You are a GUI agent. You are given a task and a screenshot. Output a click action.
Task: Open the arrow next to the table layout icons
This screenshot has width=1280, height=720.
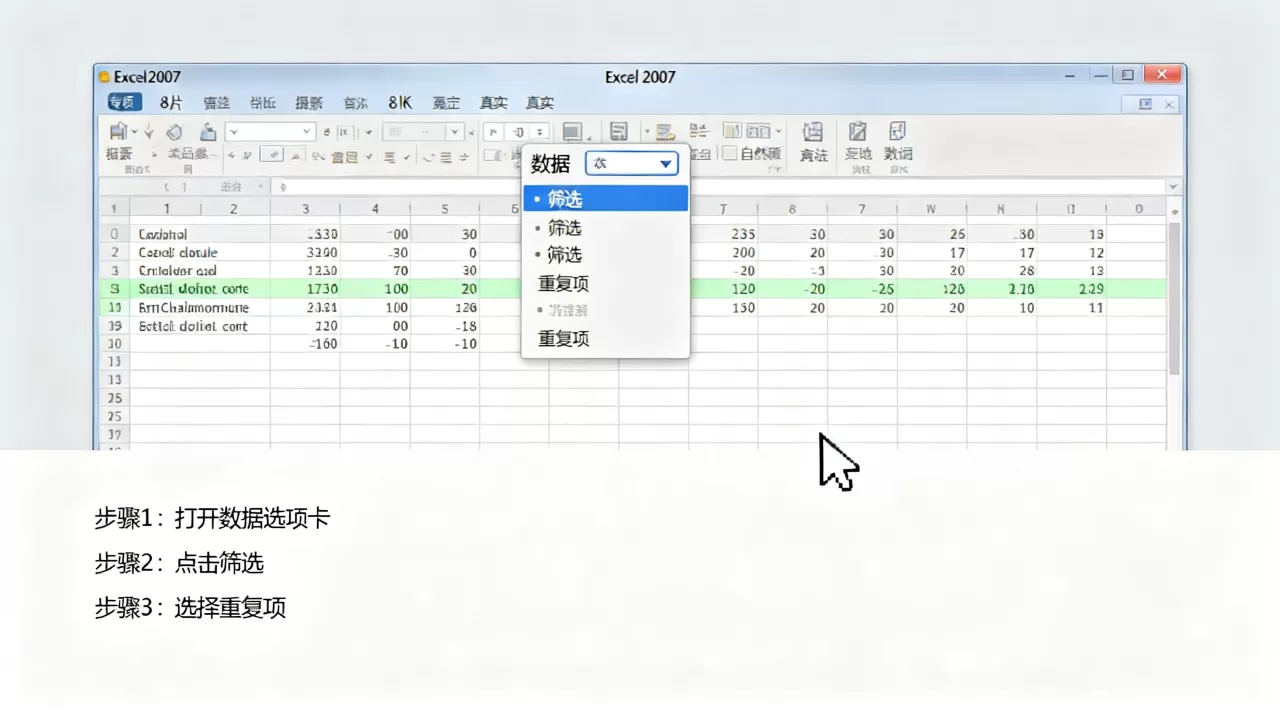778,130
